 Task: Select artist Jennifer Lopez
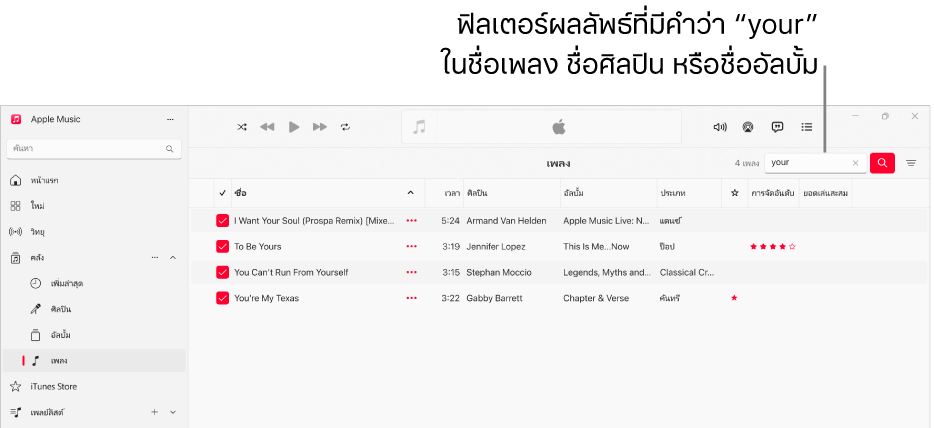496,246
